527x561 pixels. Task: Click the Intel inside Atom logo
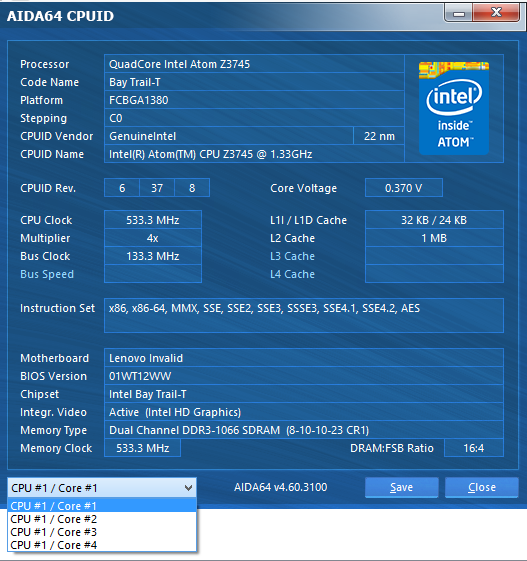454,108
